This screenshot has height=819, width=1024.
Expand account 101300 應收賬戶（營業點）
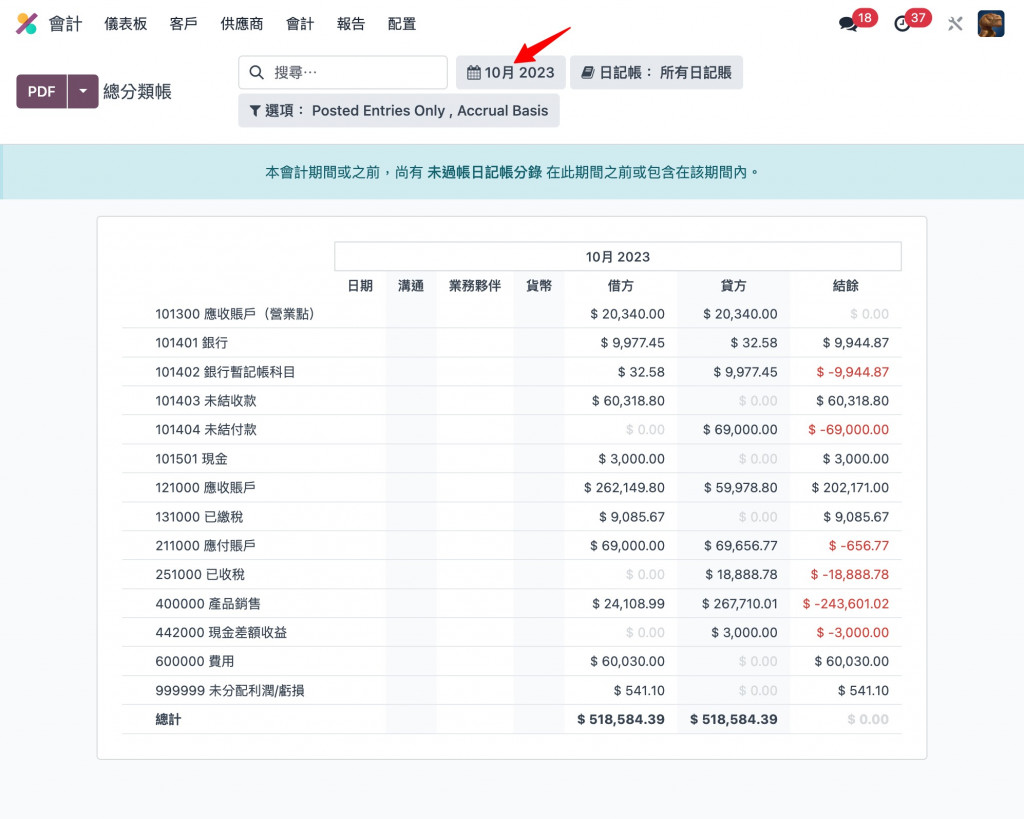coord(235,314)
